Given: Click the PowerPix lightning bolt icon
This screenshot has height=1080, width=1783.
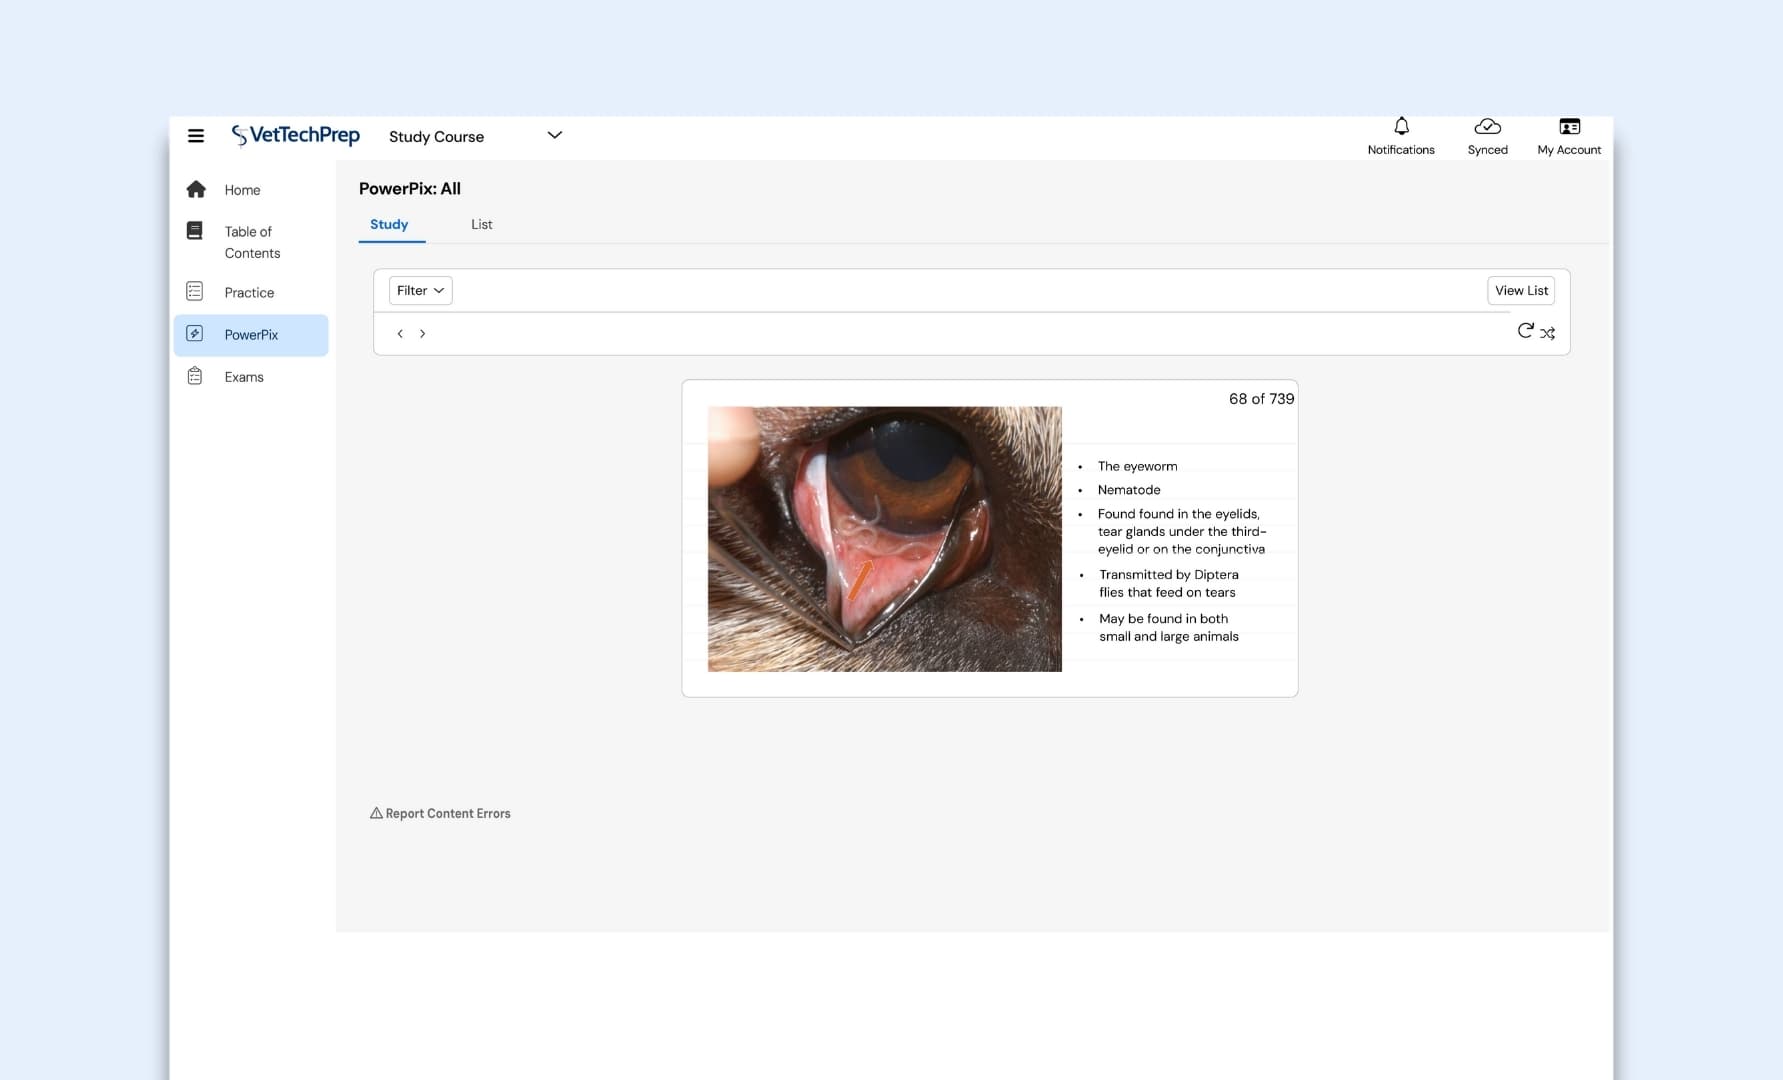Looking at the screenshot, I should pyautogui.click(x=196, y=334).
